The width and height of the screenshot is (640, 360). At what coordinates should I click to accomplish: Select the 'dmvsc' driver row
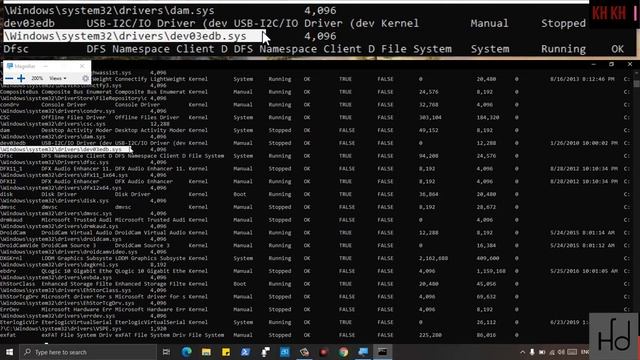pos(314,207)
